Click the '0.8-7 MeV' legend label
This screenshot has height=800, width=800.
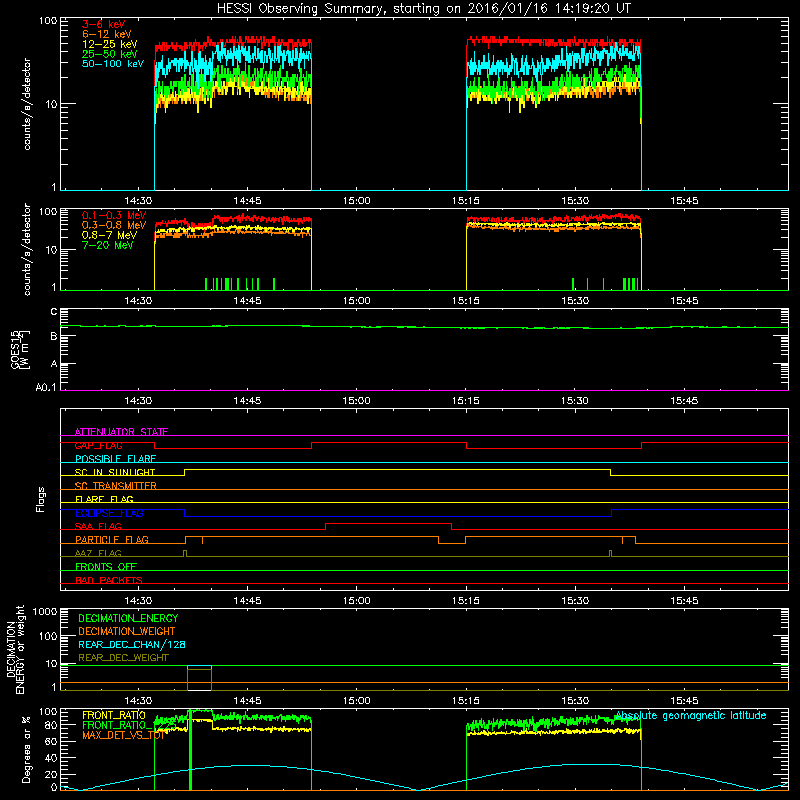(x=109, y=235)
